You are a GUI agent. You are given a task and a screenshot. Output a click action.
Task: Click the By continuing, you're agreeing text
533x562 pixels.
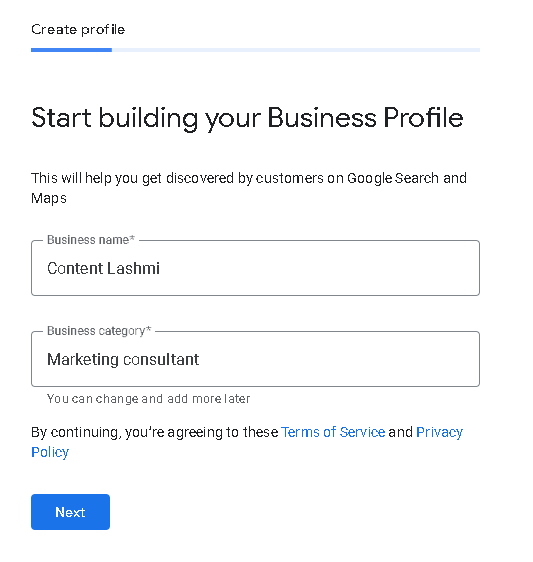coord(154,432)
